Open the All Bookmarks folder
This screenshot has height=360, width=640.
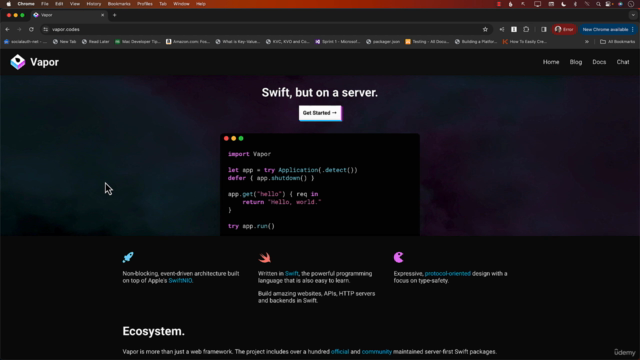click(x=618, y=42)
